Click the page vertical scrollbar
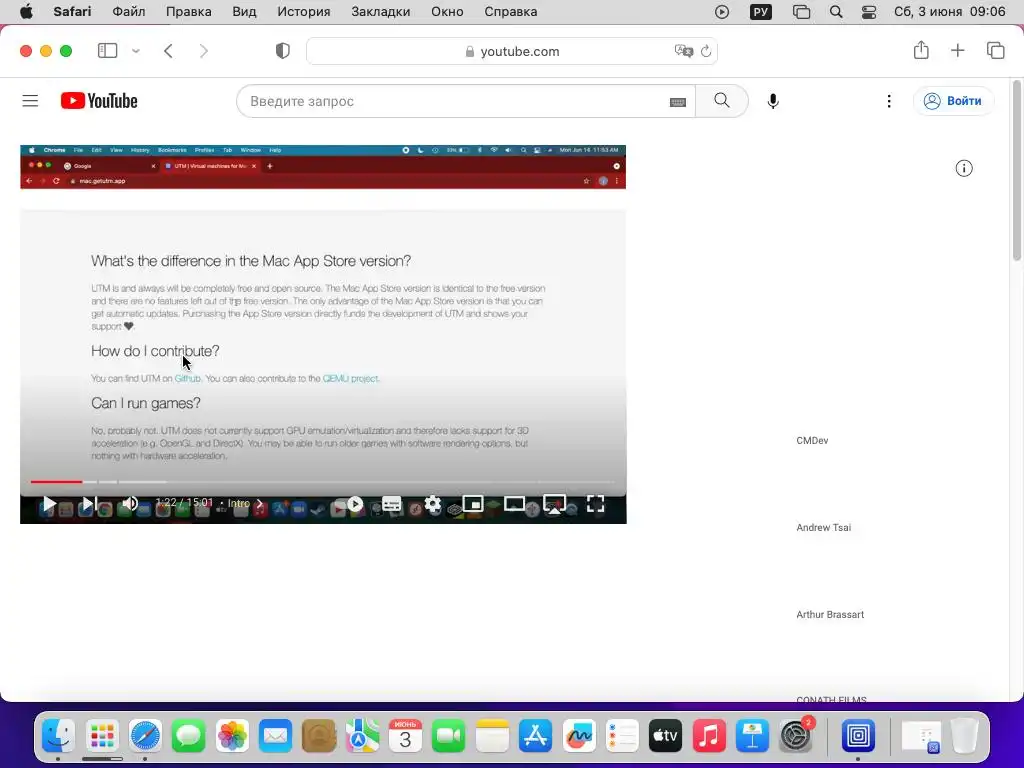Image resolution: width=1024 pixels, height=768 pixels. 1017,171
